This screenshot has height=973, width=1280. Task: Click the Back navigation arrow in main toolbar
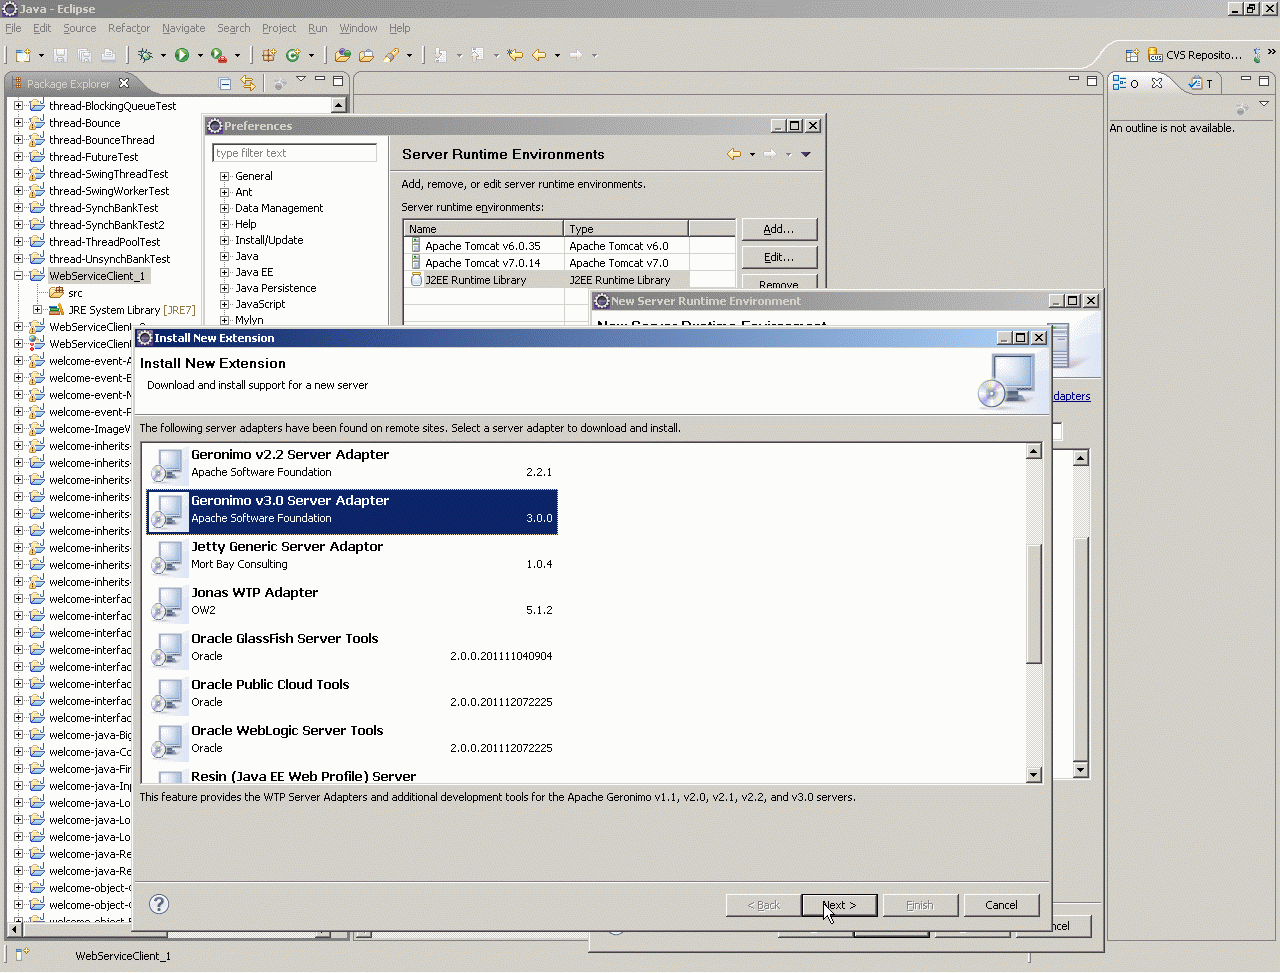[539, 55]
